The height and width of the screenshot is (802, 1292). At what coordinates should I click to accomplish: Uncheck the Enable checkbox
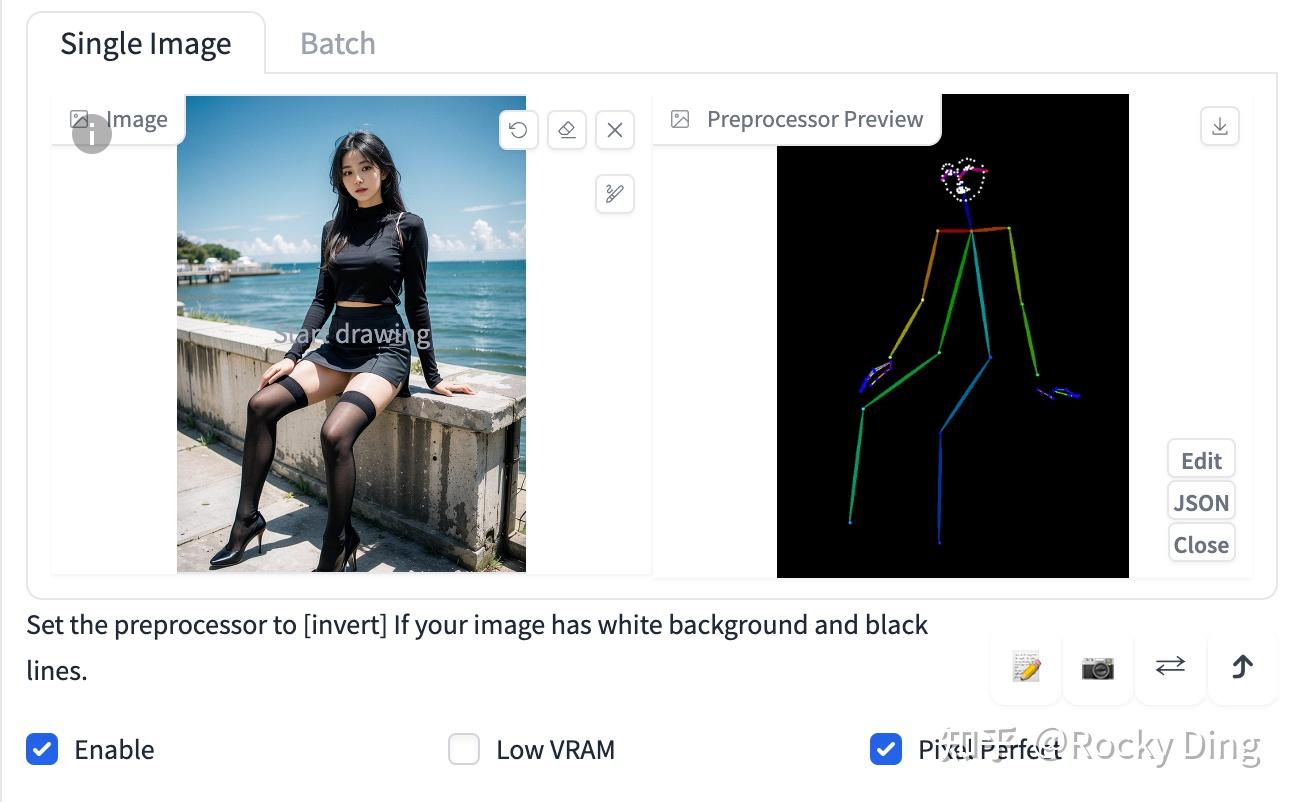(x=42, y=748)
